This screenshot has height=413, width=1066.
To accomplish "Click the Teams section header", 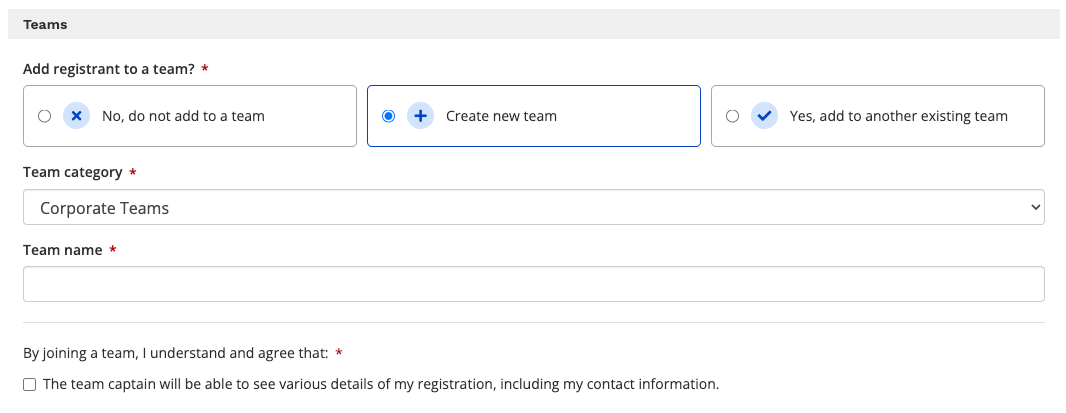I will [x=45, y=24].
